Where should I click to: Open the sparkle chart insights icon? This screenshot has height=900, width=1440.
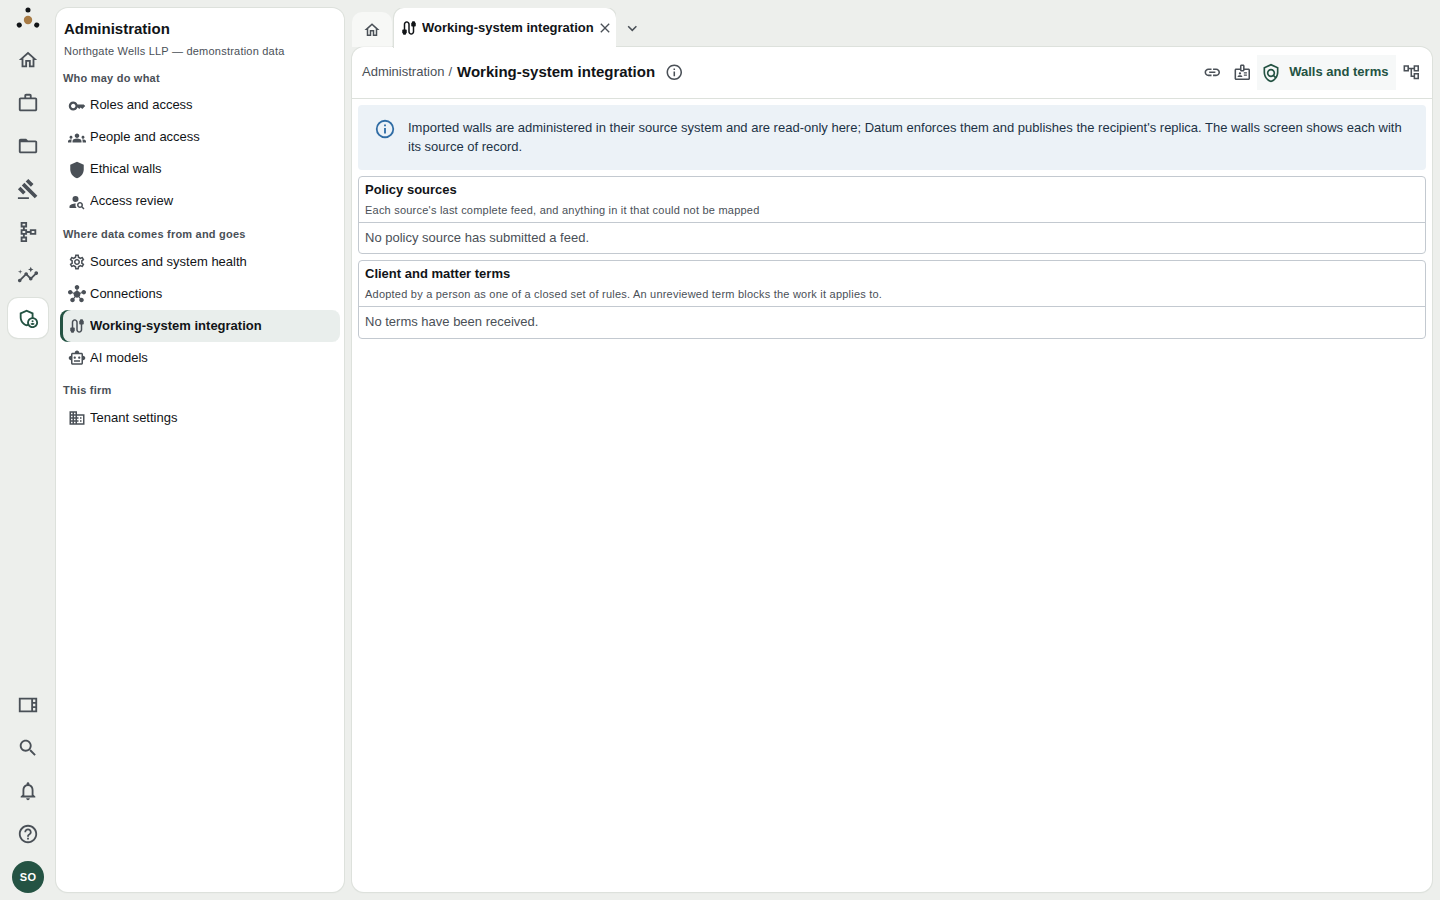(x=28, y=275)
